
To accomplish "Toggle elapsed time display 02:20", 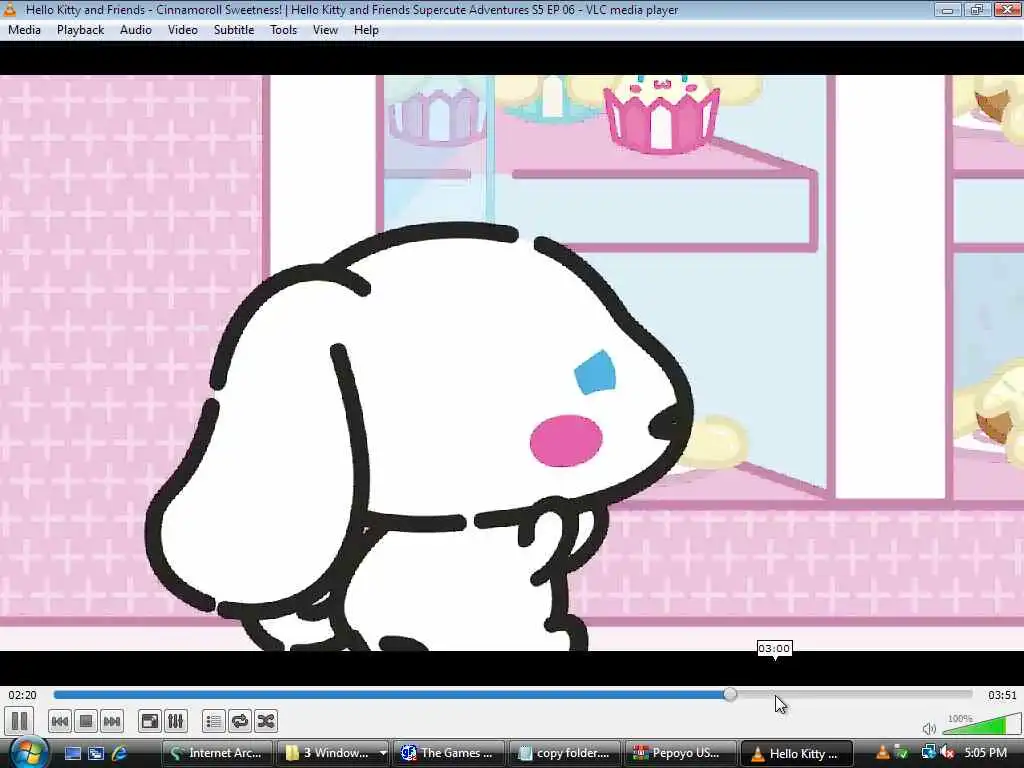I will 22,695.
